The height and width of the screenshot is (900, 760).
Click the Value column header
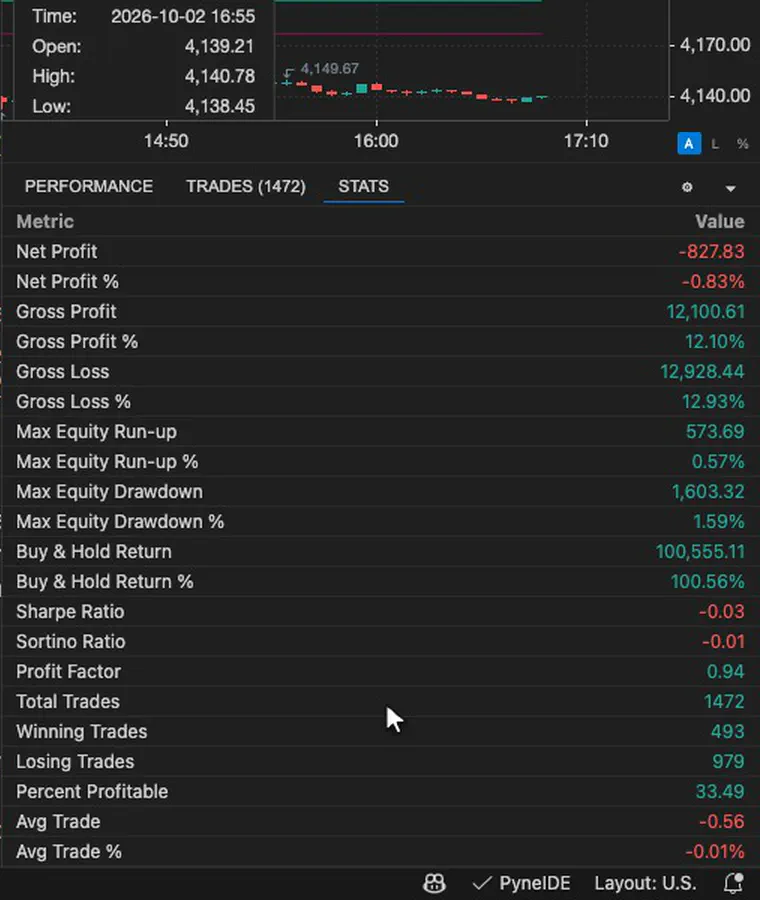point(720,222)
